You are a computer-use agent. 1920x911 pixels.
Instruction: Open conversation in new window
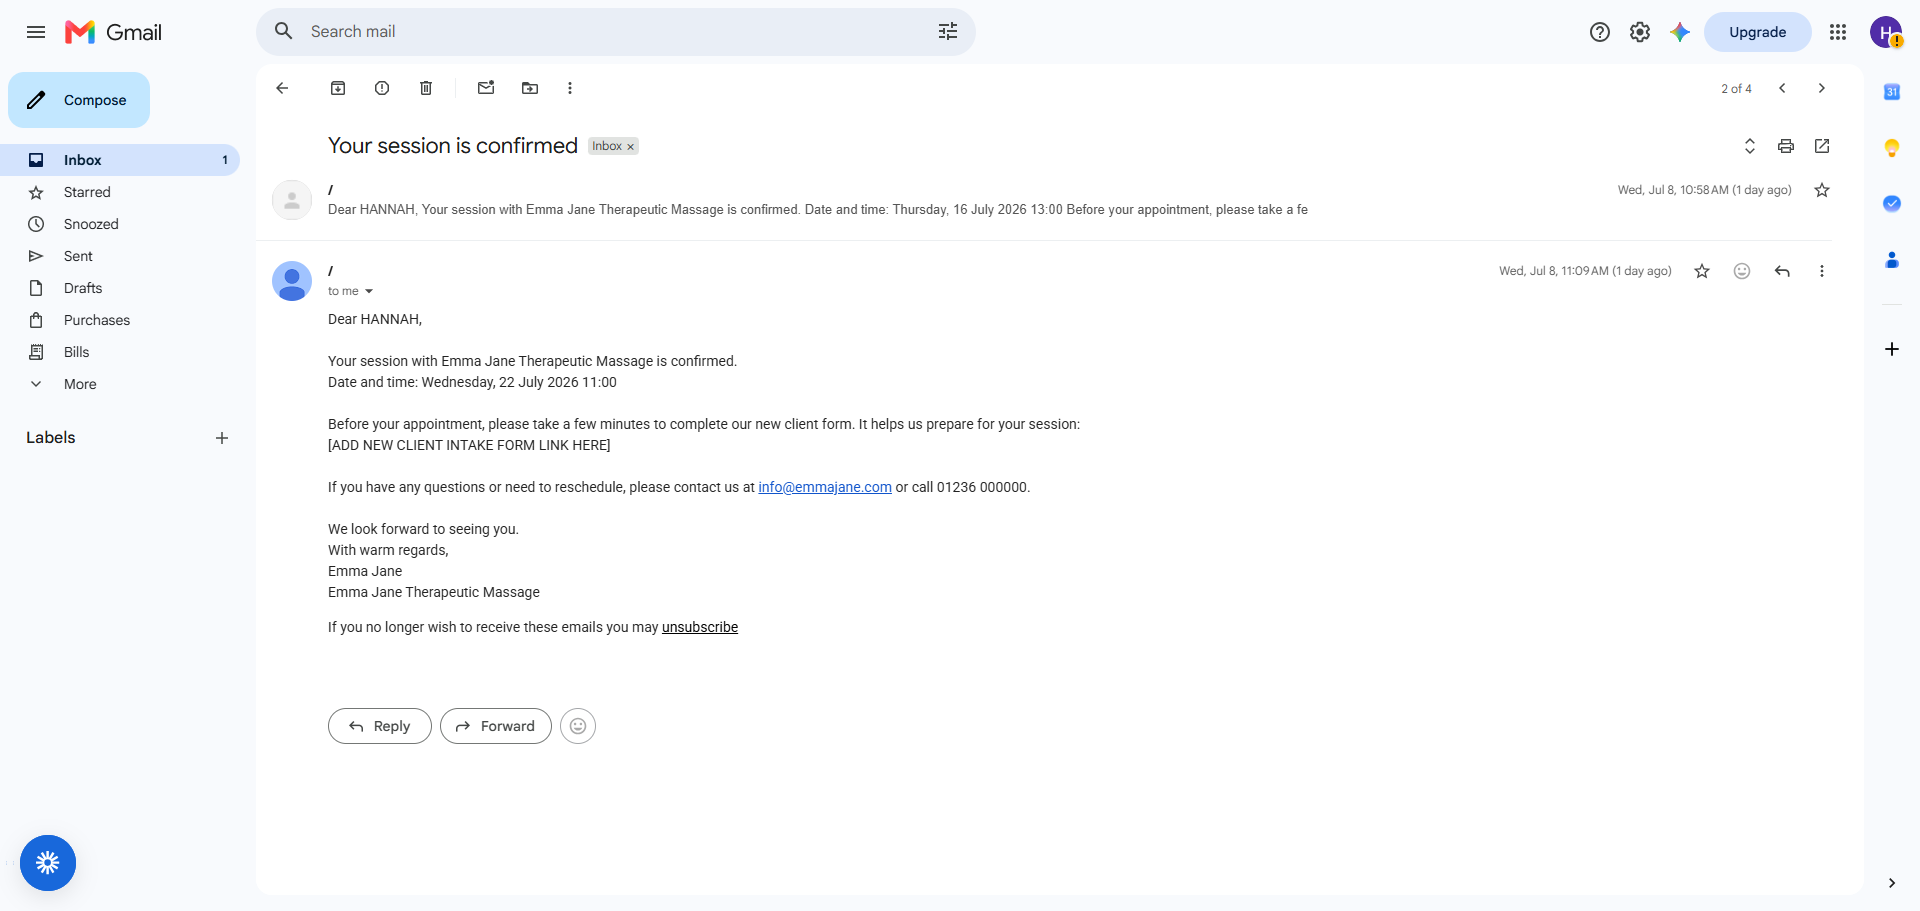pyautogui.click(x=1822, y=146)
